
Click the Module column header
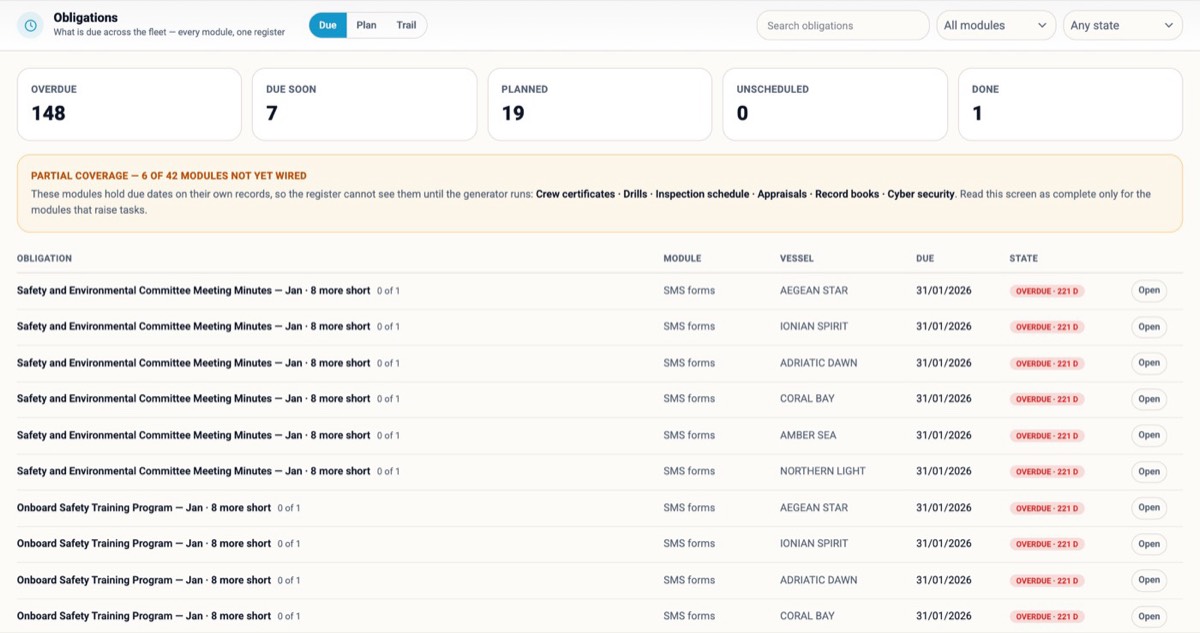click(682, 258)
